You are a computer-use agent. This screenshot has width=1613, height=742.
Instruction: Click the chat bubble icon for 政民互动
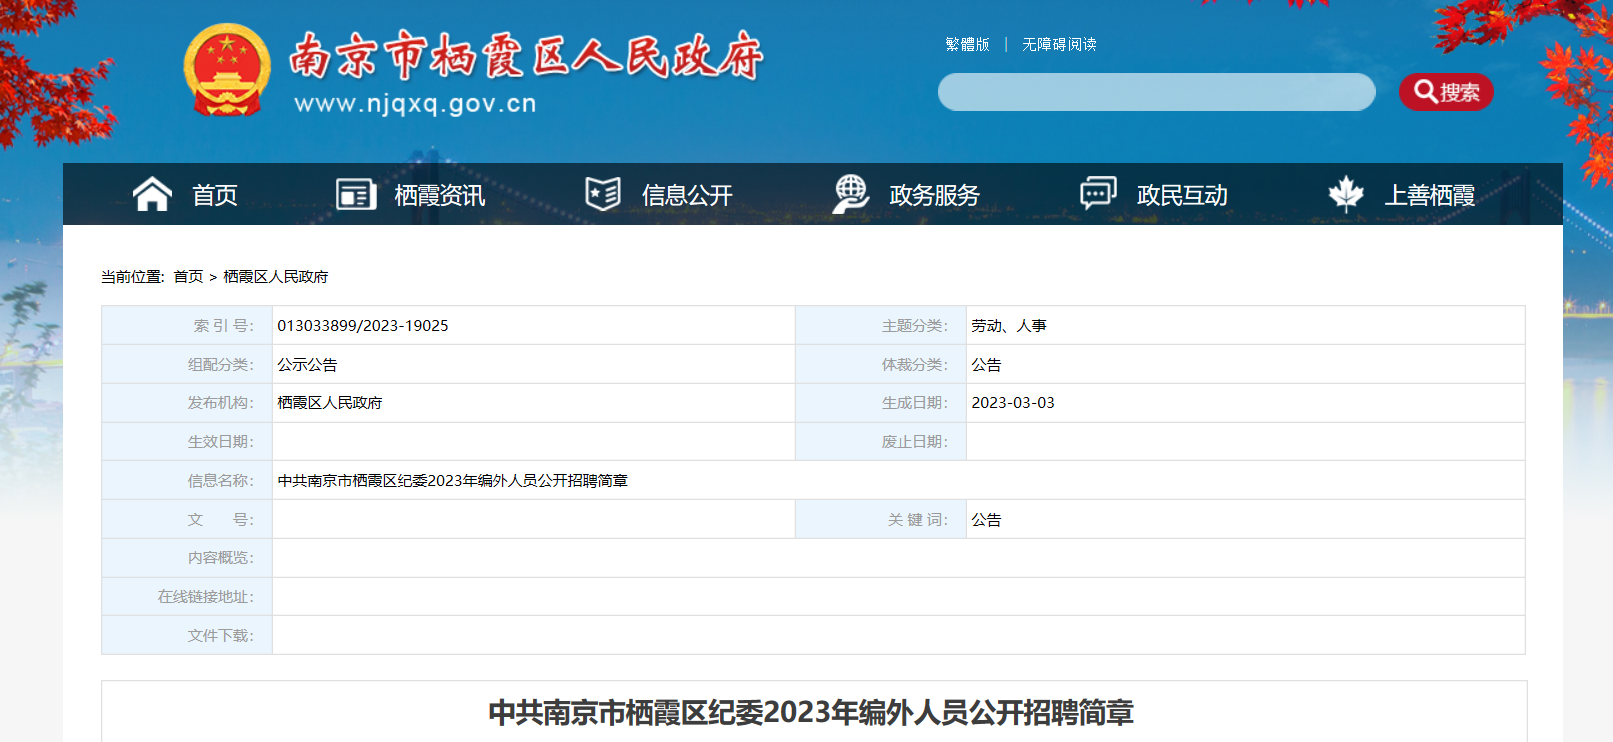pos(1097,193)
